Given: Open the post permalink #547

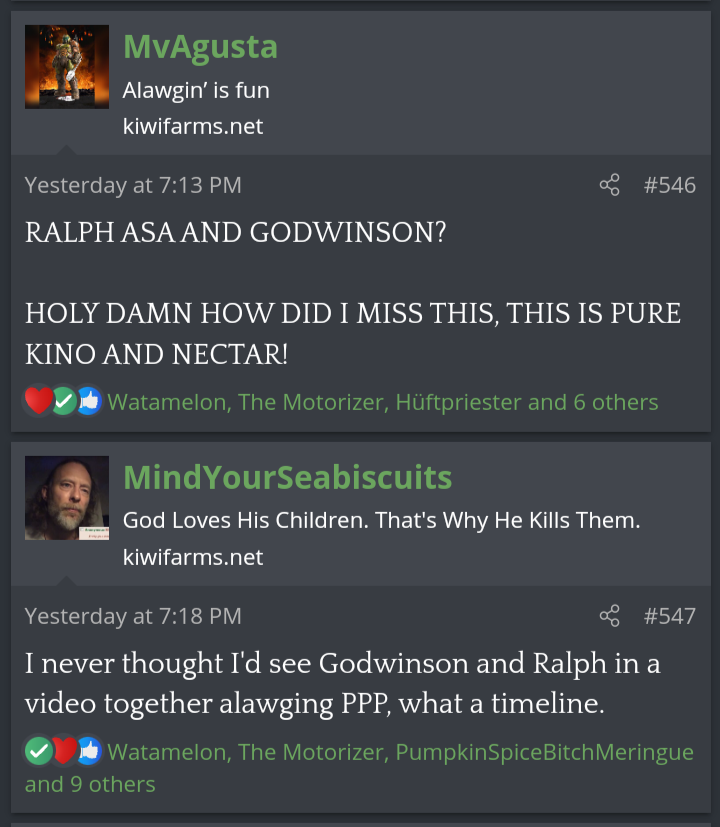Looking at the screenshot, I should click(670, 616).
